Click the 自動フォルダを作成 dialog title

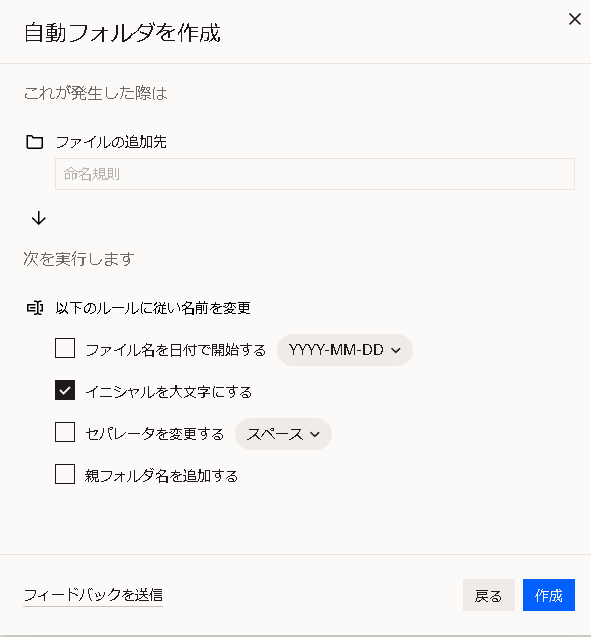[123, 33]
